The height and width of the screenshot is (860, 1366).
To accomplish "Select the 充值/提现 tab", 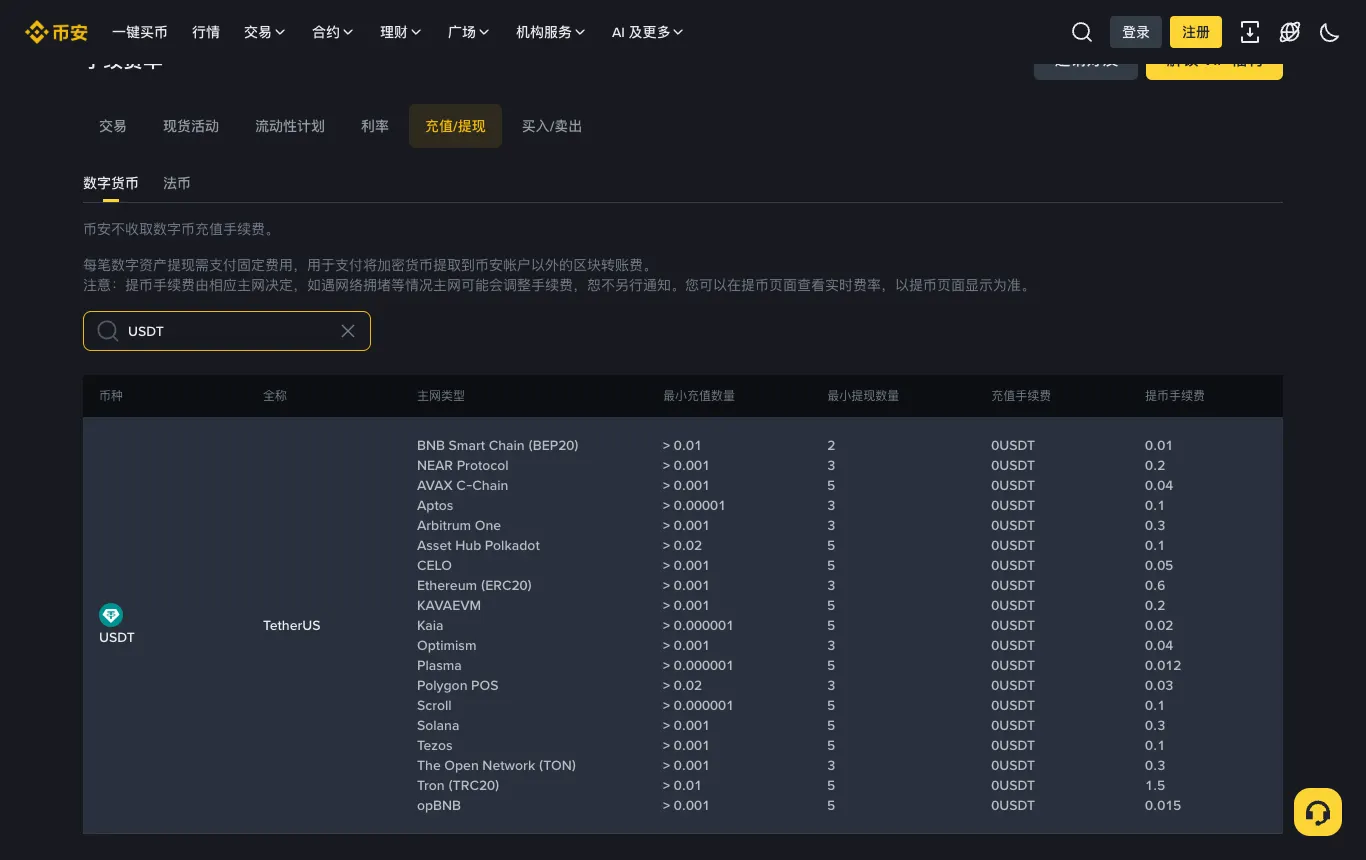I will click(455, 126).
